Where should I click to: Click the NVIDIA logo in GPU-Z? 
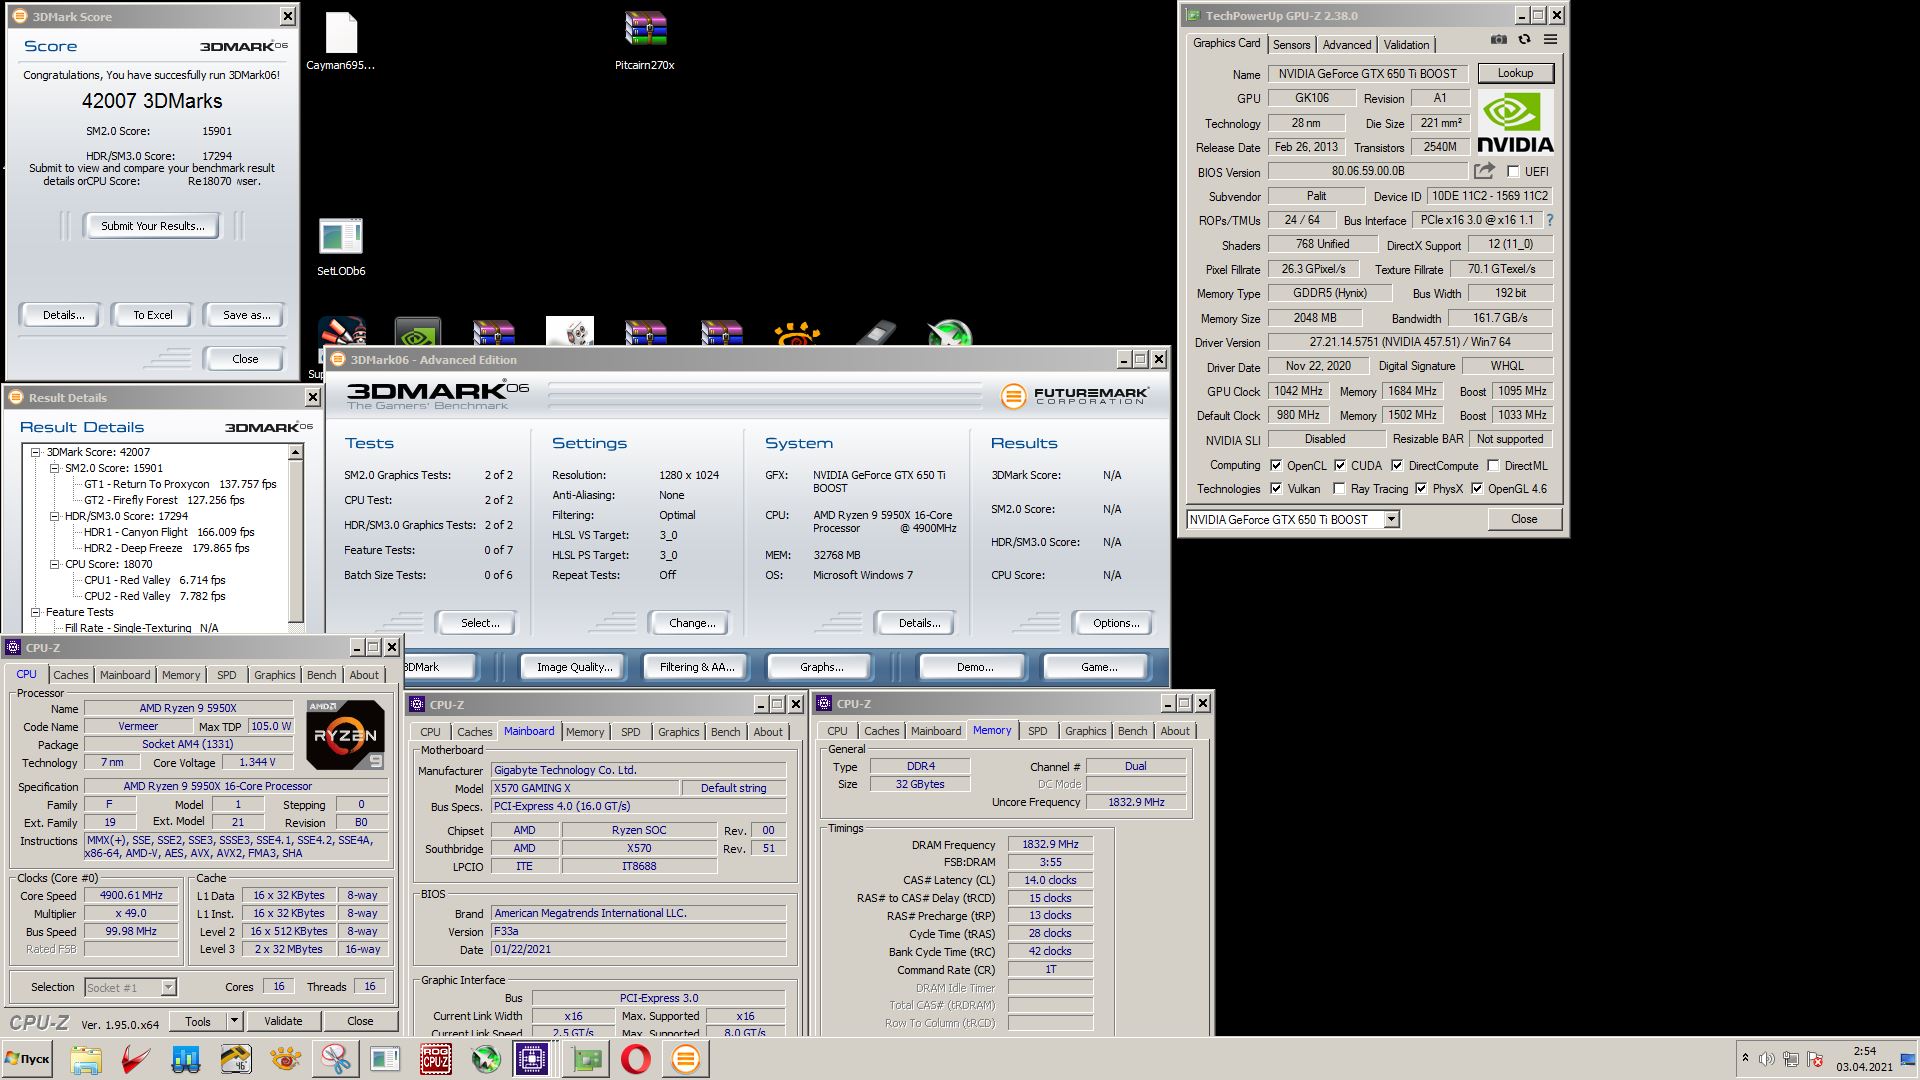tap(1515, 122)
